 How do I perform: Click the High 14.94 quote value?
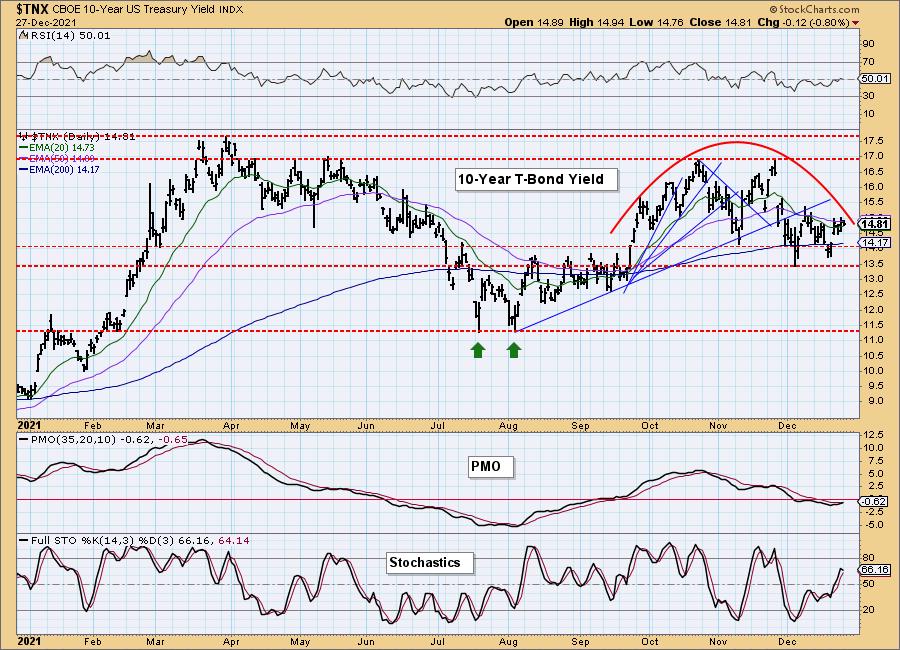(596, 22)
